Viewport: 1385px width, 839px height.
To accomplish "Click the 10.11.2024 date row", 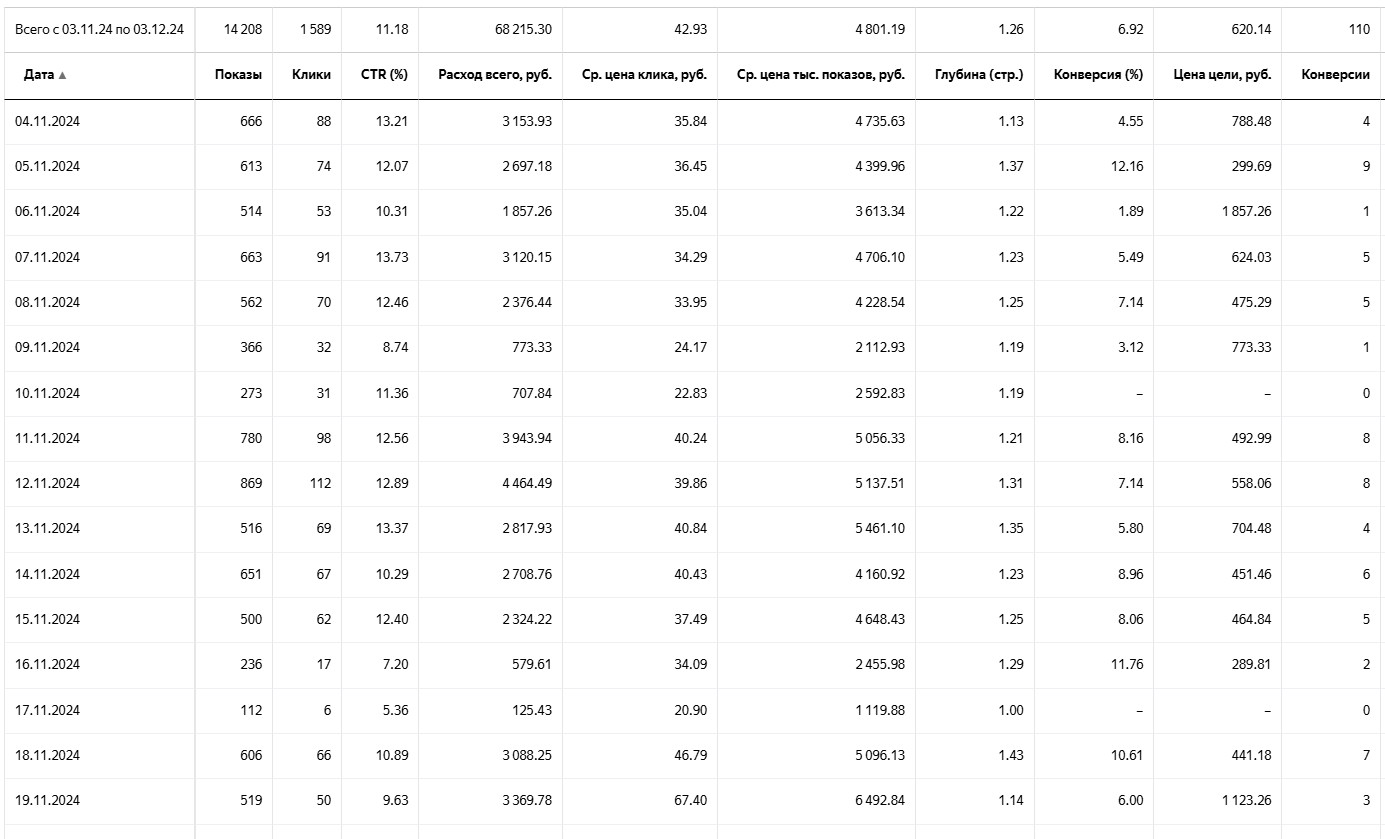I will point(47,393).
